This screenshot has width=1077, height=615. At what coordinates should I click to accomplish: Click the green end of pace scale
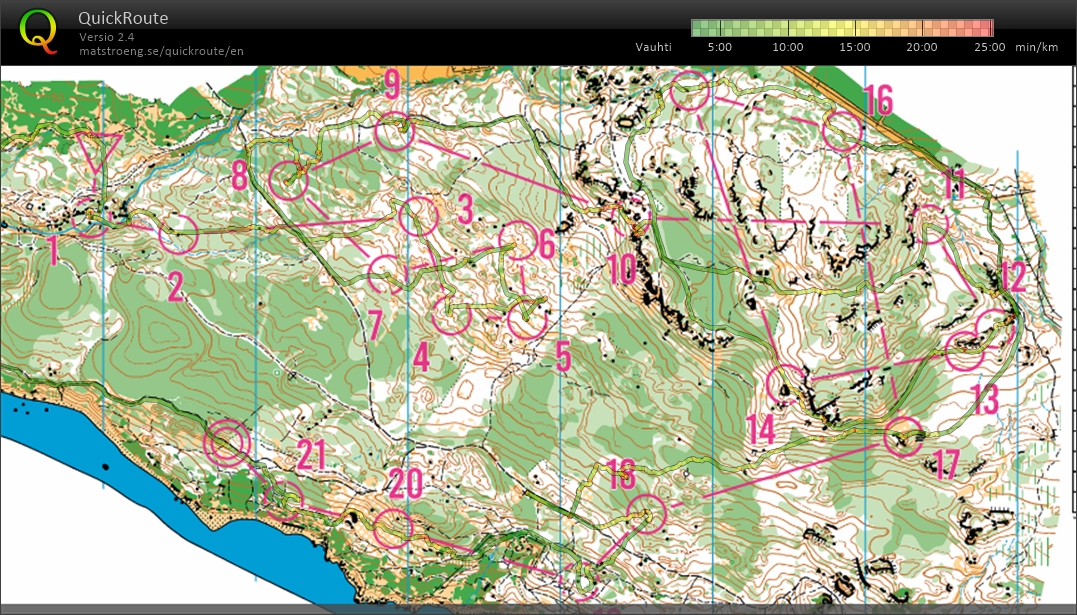click(697, 28)
